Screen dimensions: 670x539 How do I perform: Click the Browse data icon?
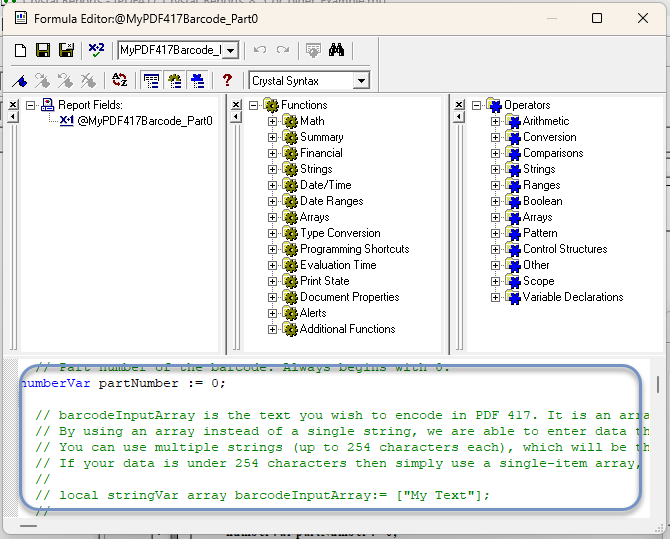click(313, 50)
